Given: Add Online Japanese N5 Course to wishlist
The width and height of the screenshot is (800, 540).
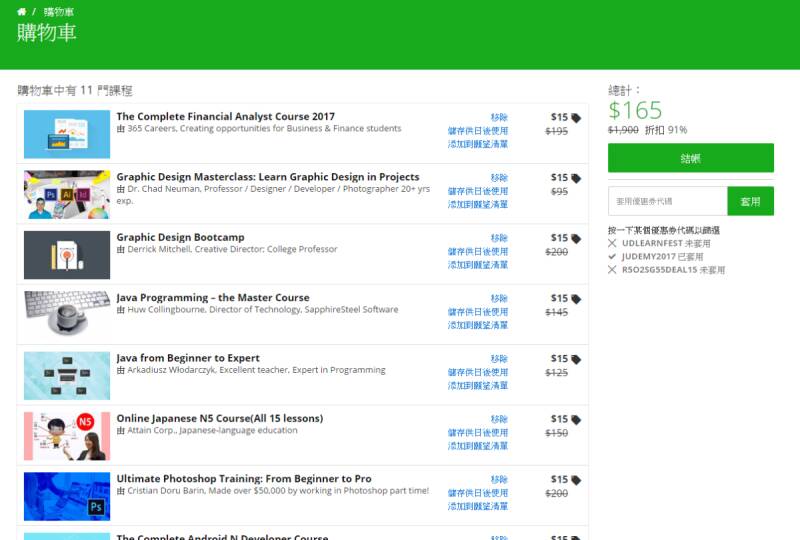Looking at the screenshot, I should pyautogui.click(x=478, y=446).
